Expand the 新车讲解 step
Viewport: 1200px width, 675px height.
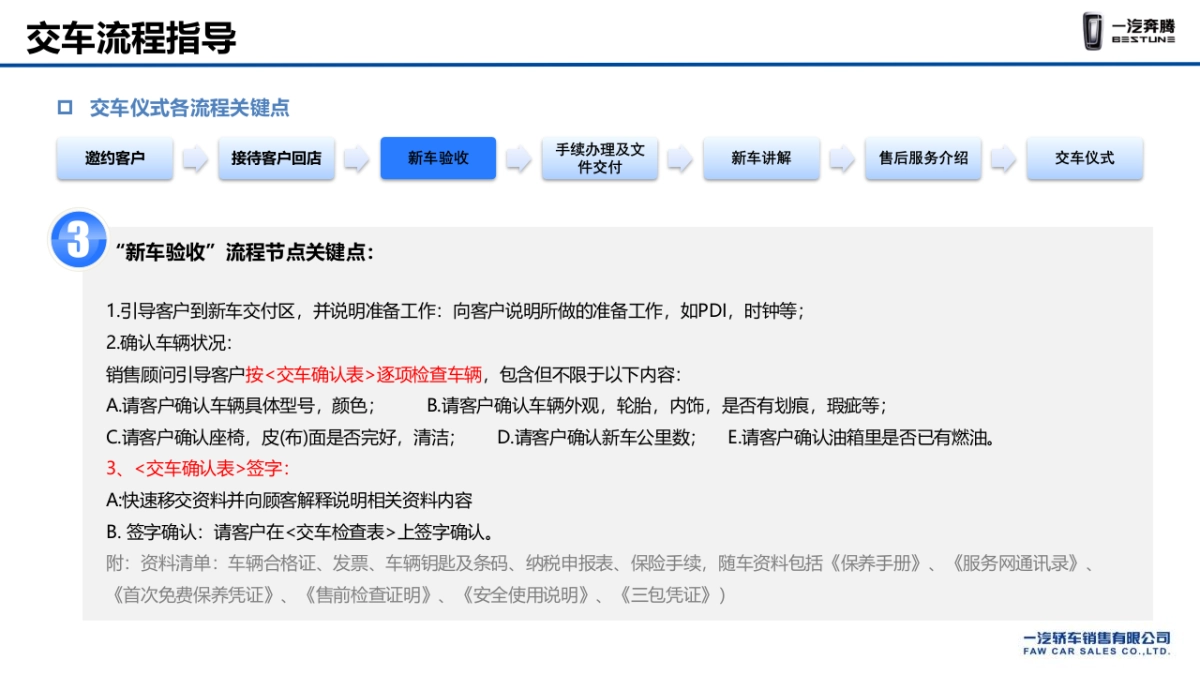point(760,158)
